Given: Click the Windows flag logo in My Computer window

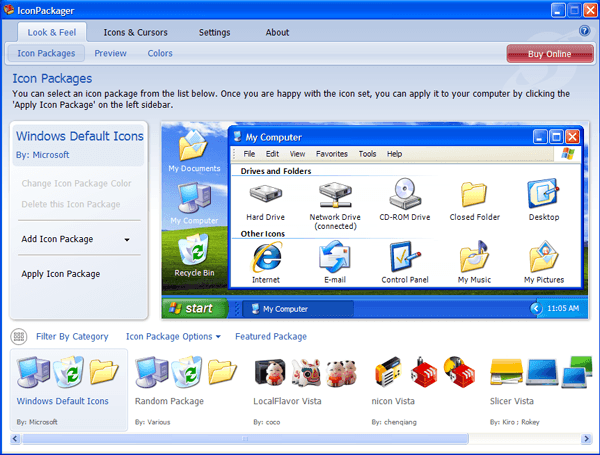Looking at the screenshot, I should 568,154.
